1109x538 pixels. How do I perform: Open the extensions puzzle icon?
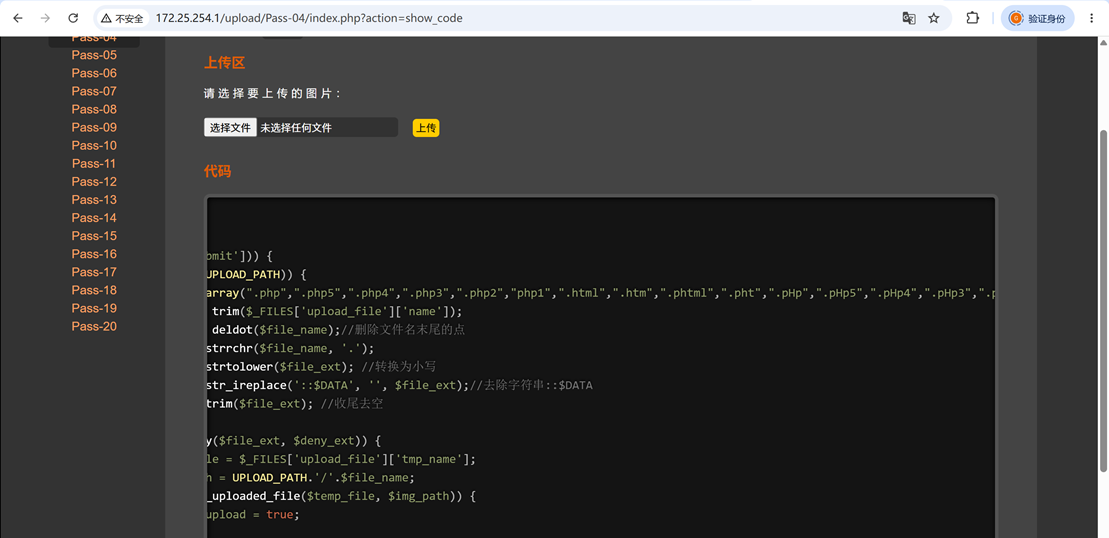[973, 18]
